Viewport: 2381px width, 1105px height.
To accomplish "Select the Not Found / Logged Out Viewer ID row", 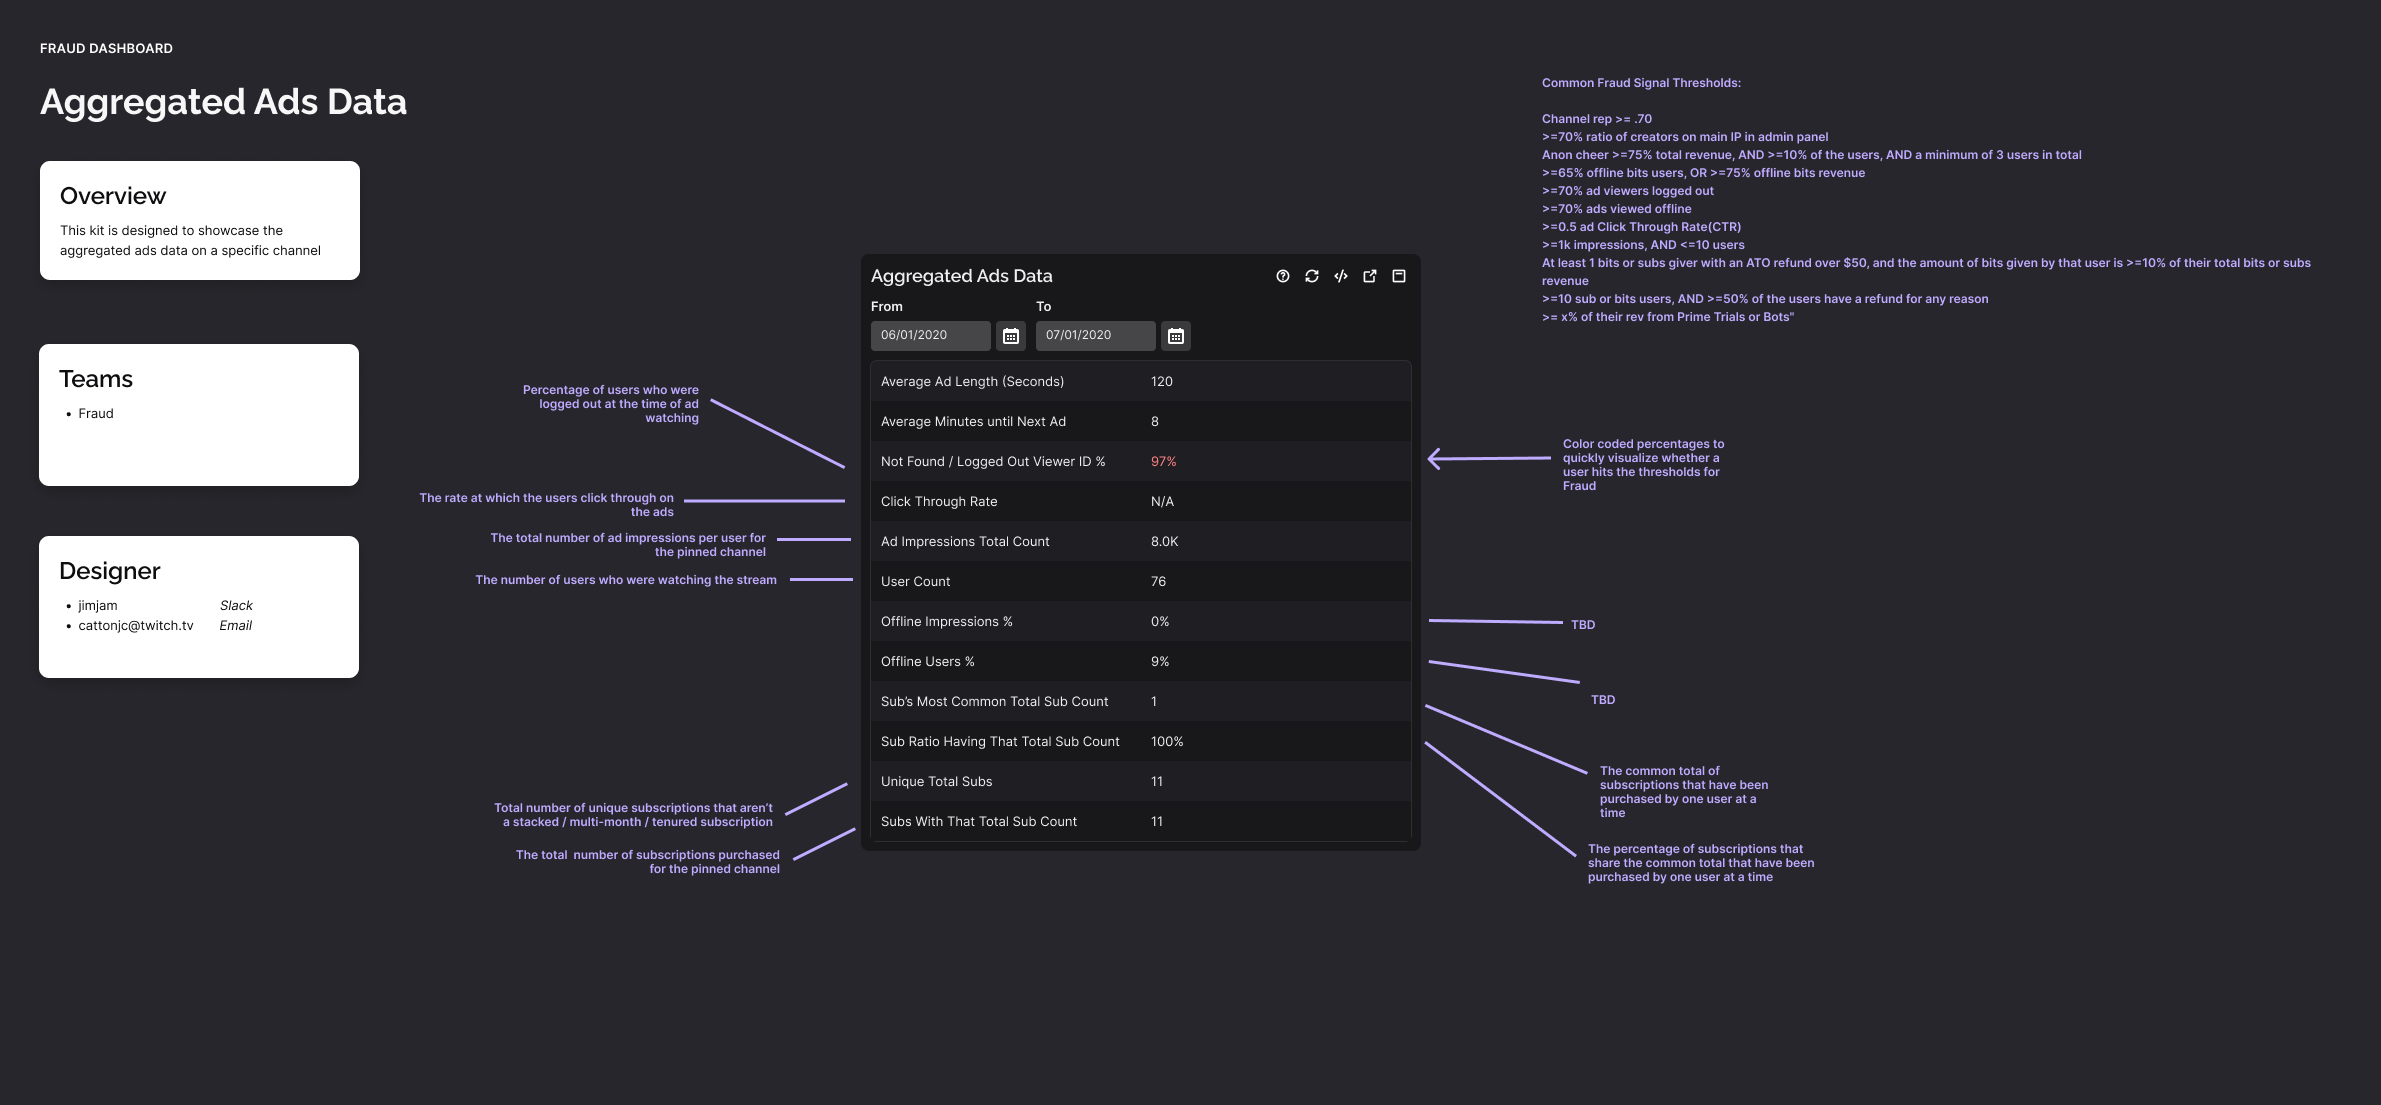I will pyautogui.click(x=1139, y=461).
